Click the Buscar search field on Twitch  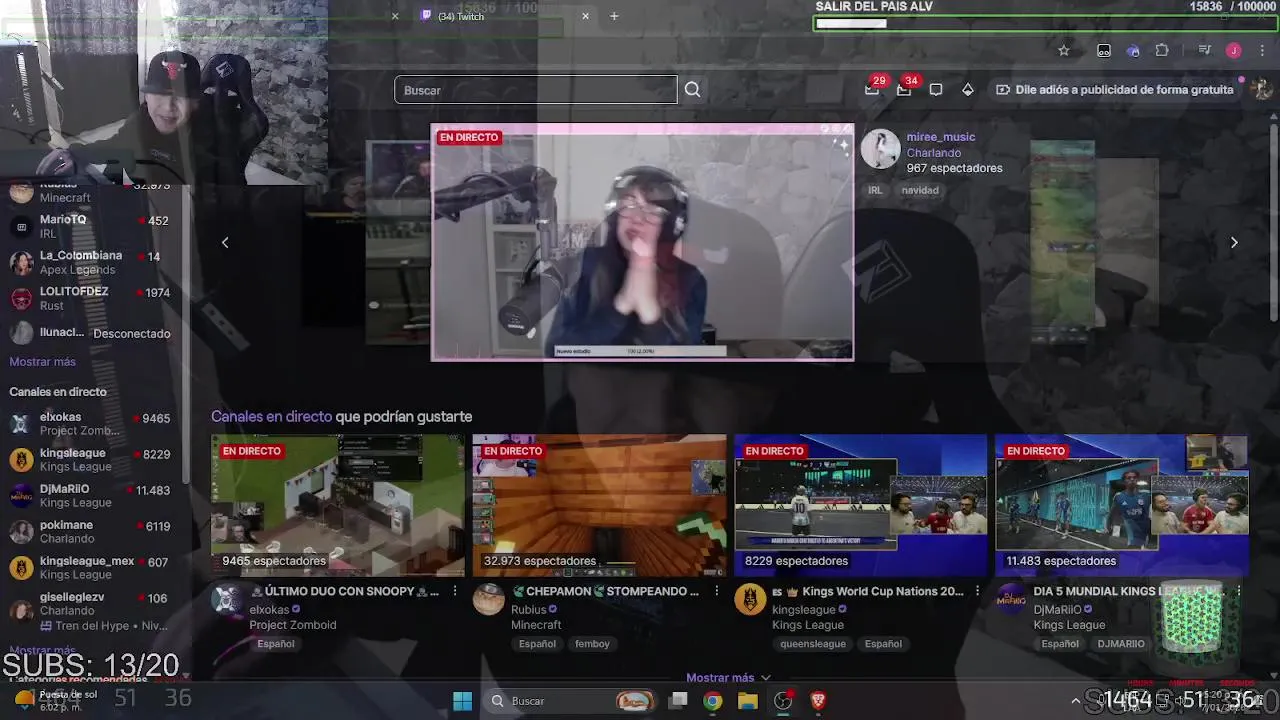point(536,90)
